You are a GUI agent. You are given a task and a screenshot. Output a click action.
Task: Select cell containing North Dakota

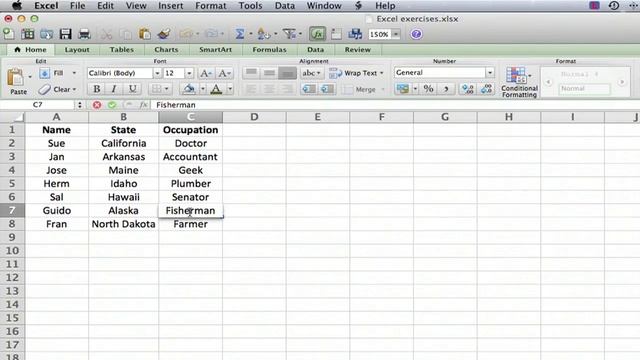tap(123, 224)
